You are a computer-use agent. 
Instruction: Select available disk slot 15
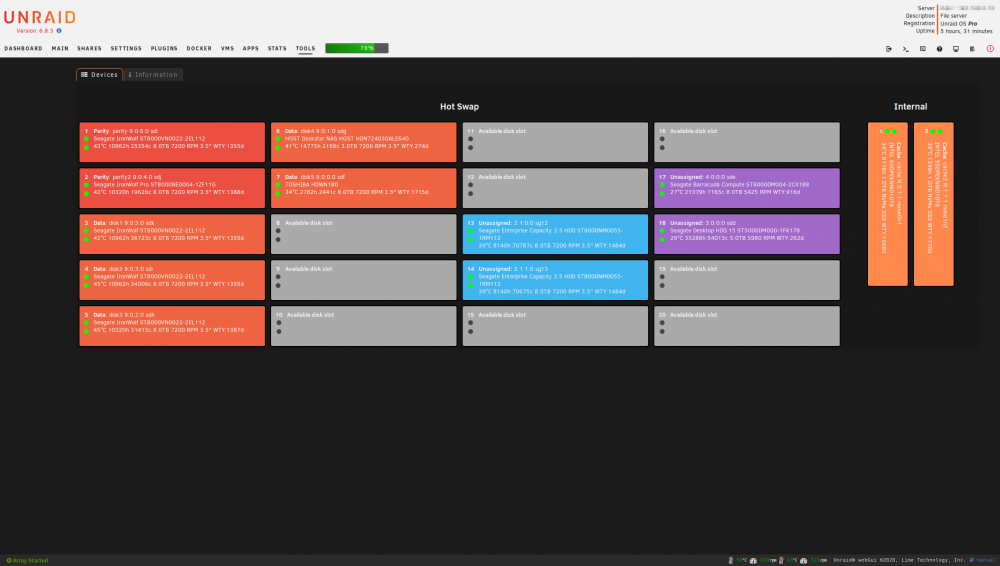[x=555, y=326]
